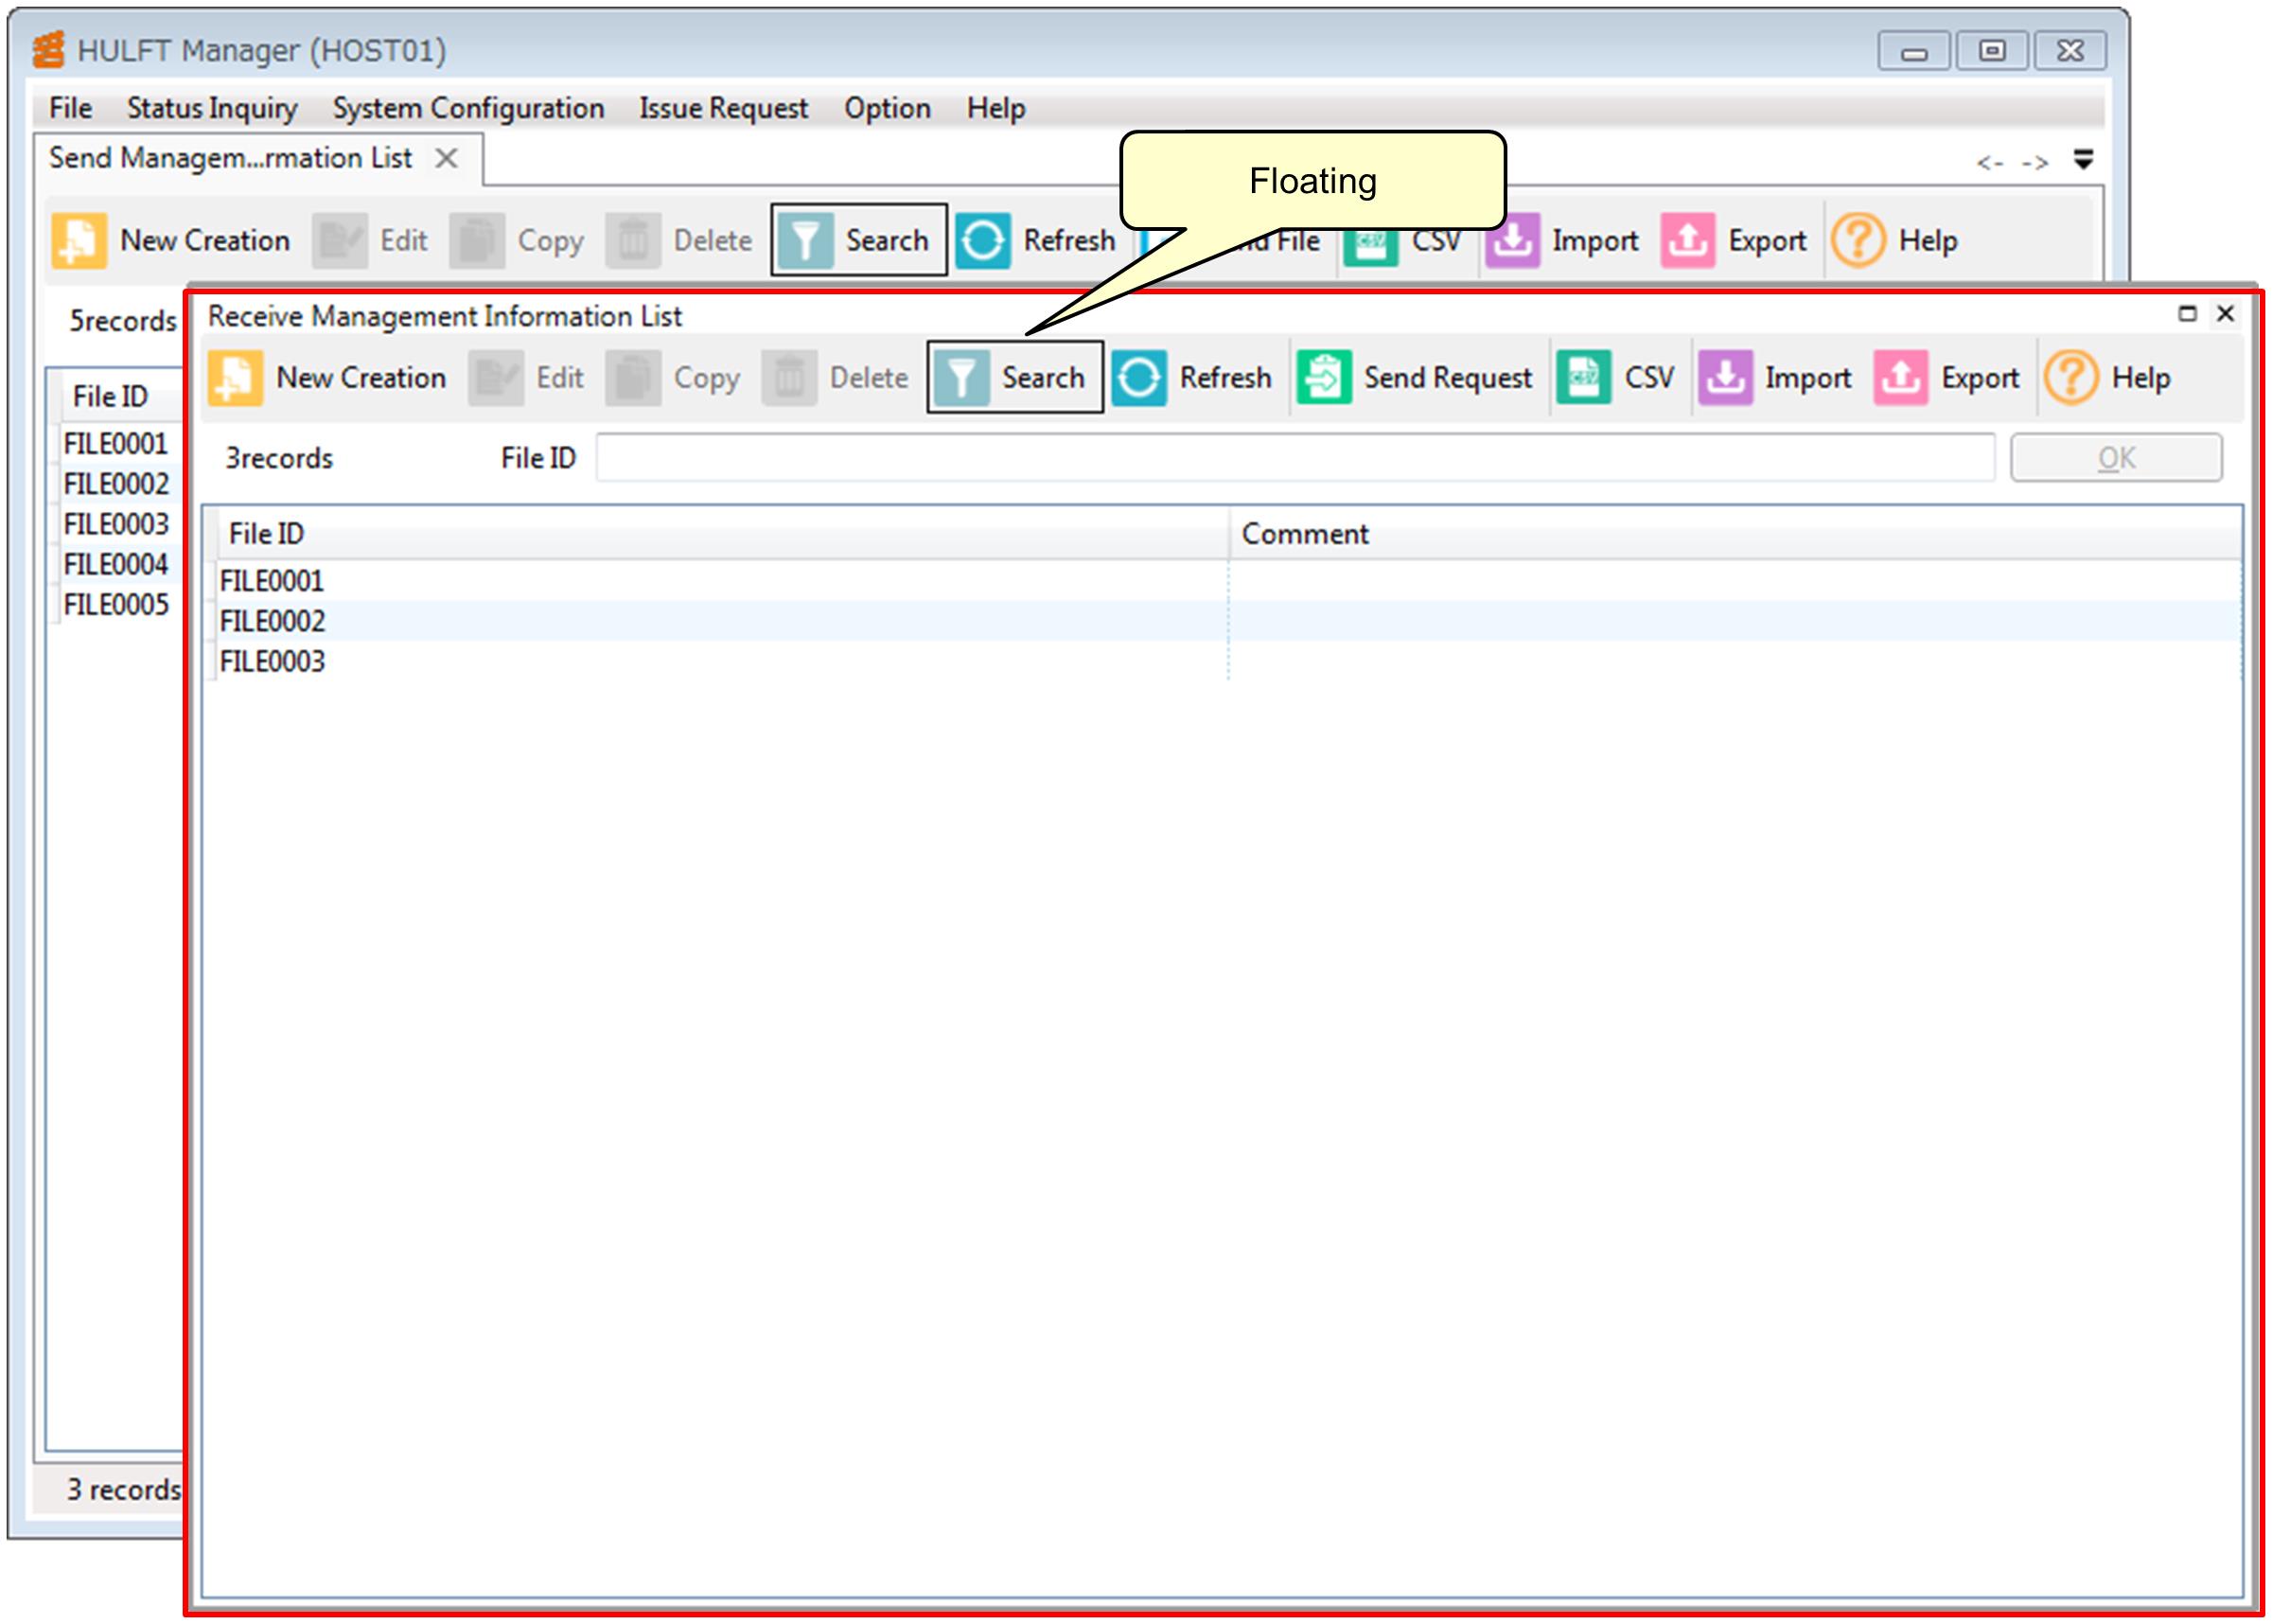Click Send Request icon in floating window
The width and height of the screenshot is (2272, 1624).
(1323, 378)
